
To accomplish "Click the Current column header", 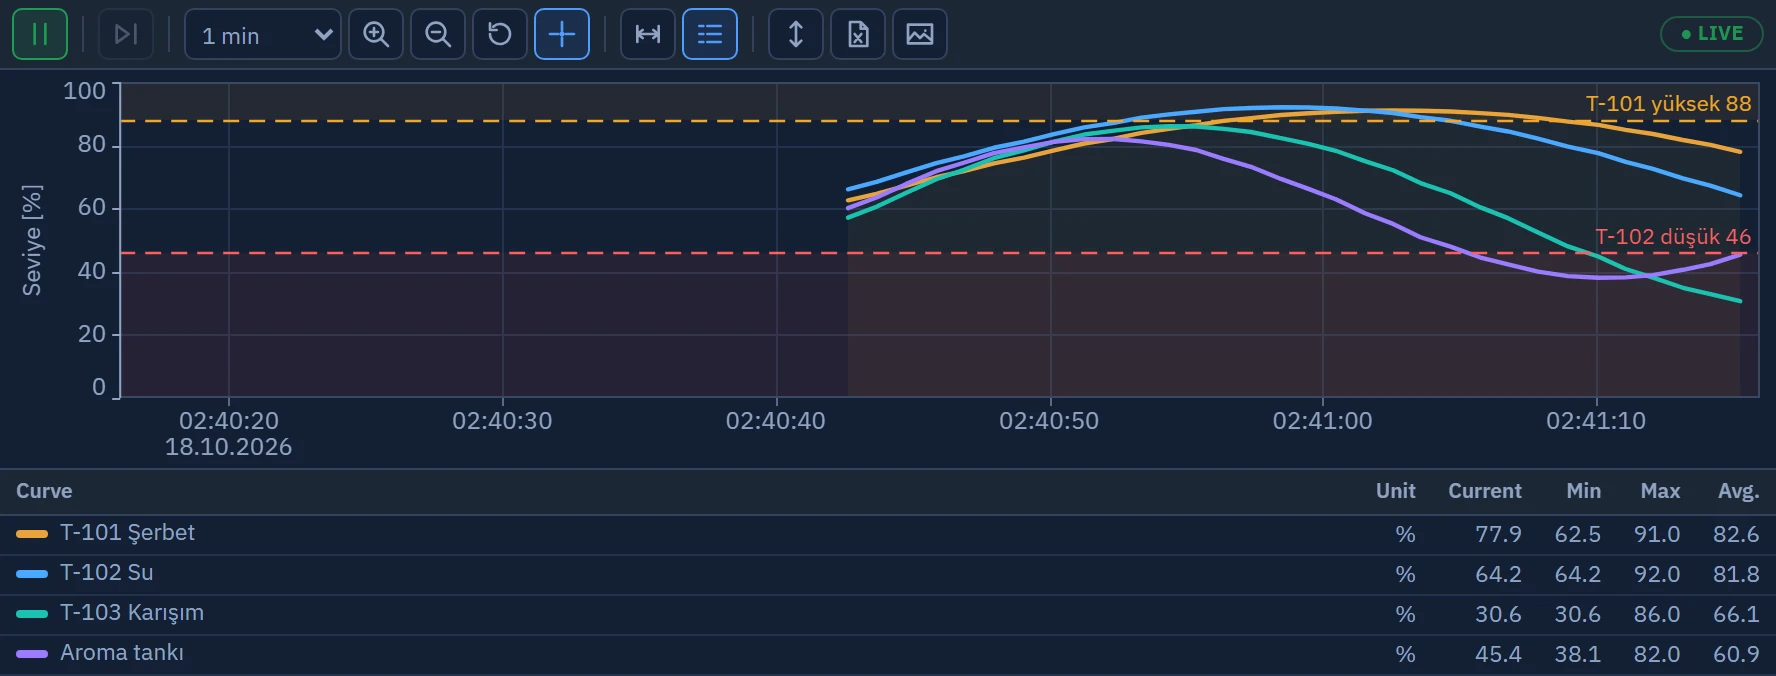I will coord(1485,491).
